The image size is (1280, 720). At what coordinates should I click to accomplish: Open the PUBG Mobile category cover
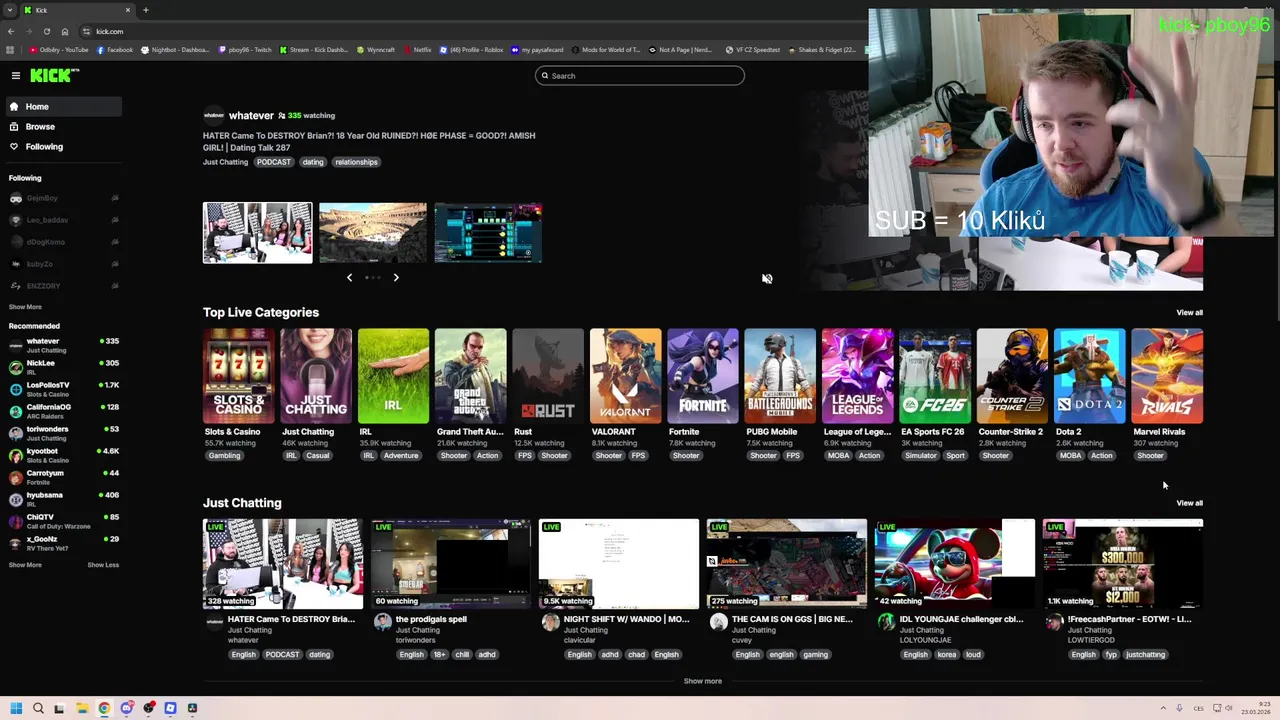780,376
